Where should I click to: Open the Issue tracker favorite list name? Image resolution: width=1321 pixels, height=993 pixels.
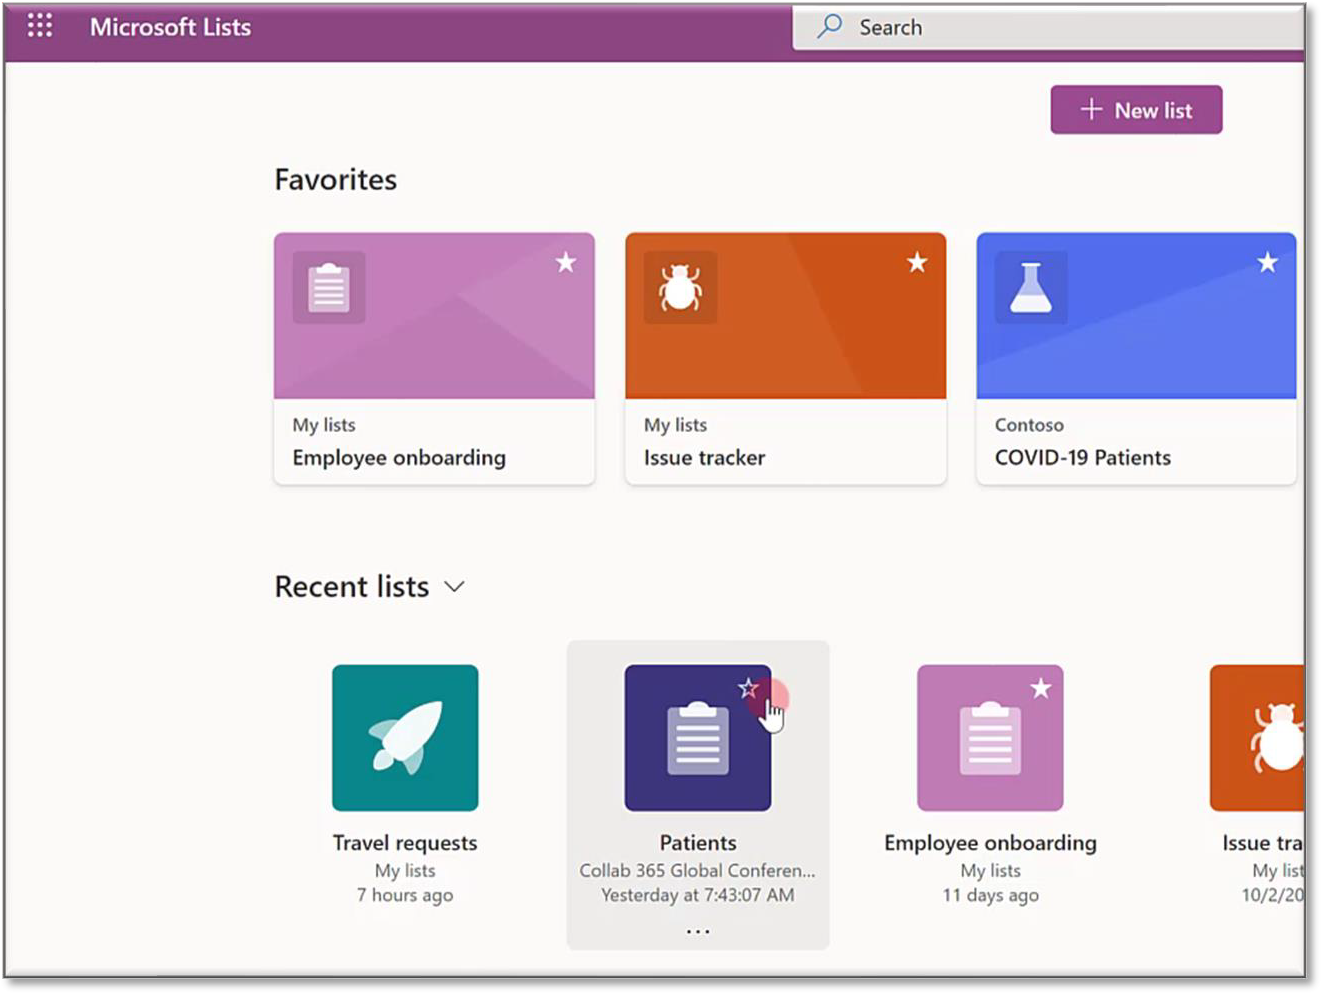click(704, 458)
